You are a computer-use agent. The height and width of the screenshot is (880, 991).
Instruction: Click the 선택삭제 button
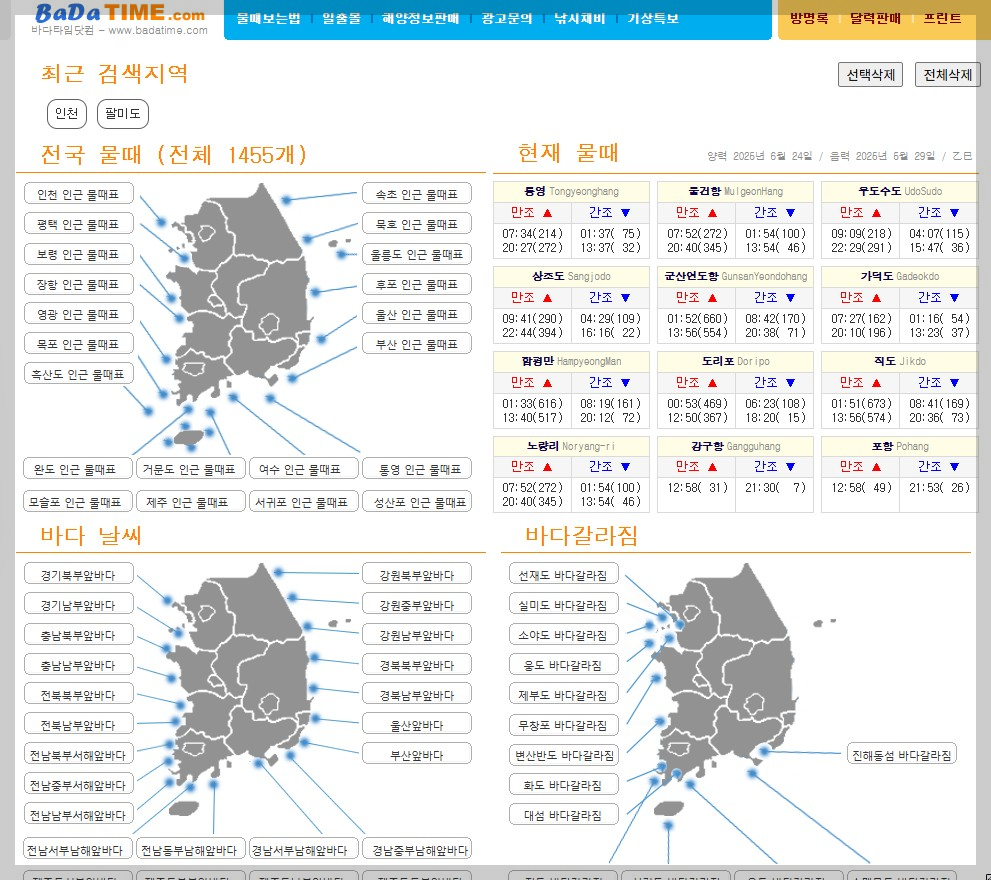pos(869,74)
